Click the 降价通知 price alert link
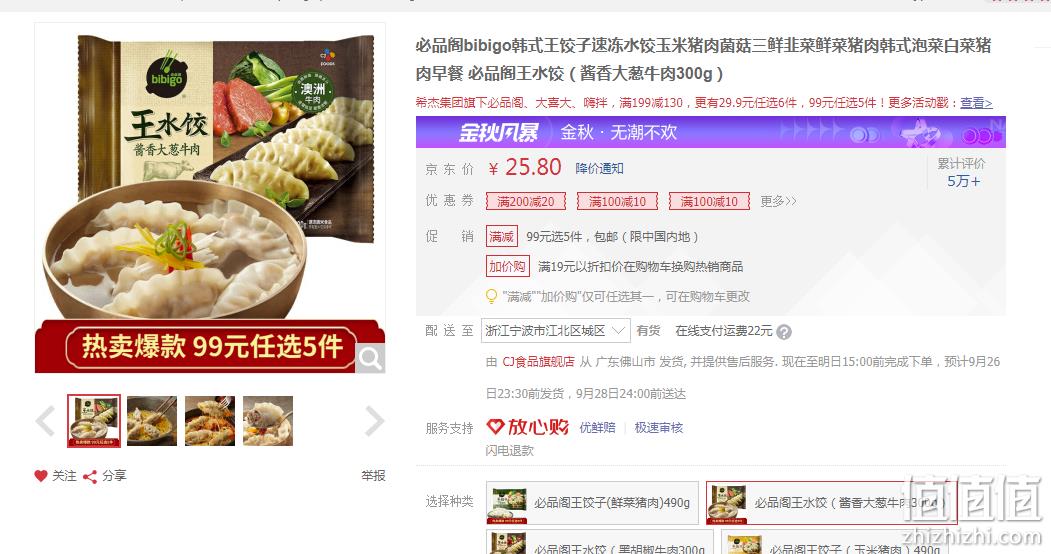 [x=599, y=168]
